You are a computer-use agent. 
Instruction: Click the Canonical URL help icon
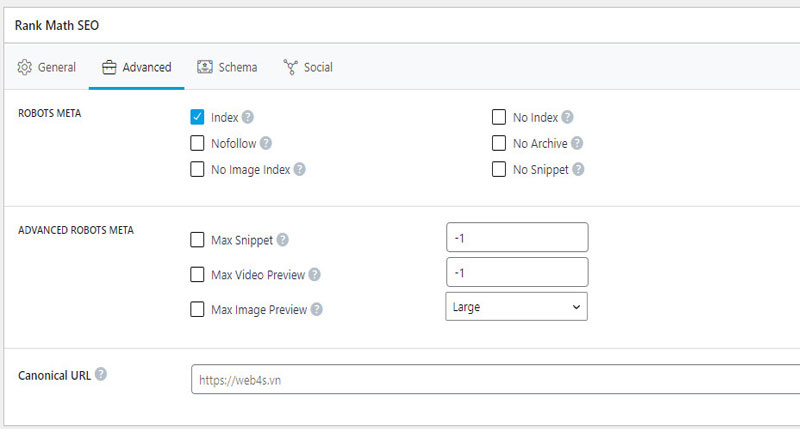tap(101, 375)
